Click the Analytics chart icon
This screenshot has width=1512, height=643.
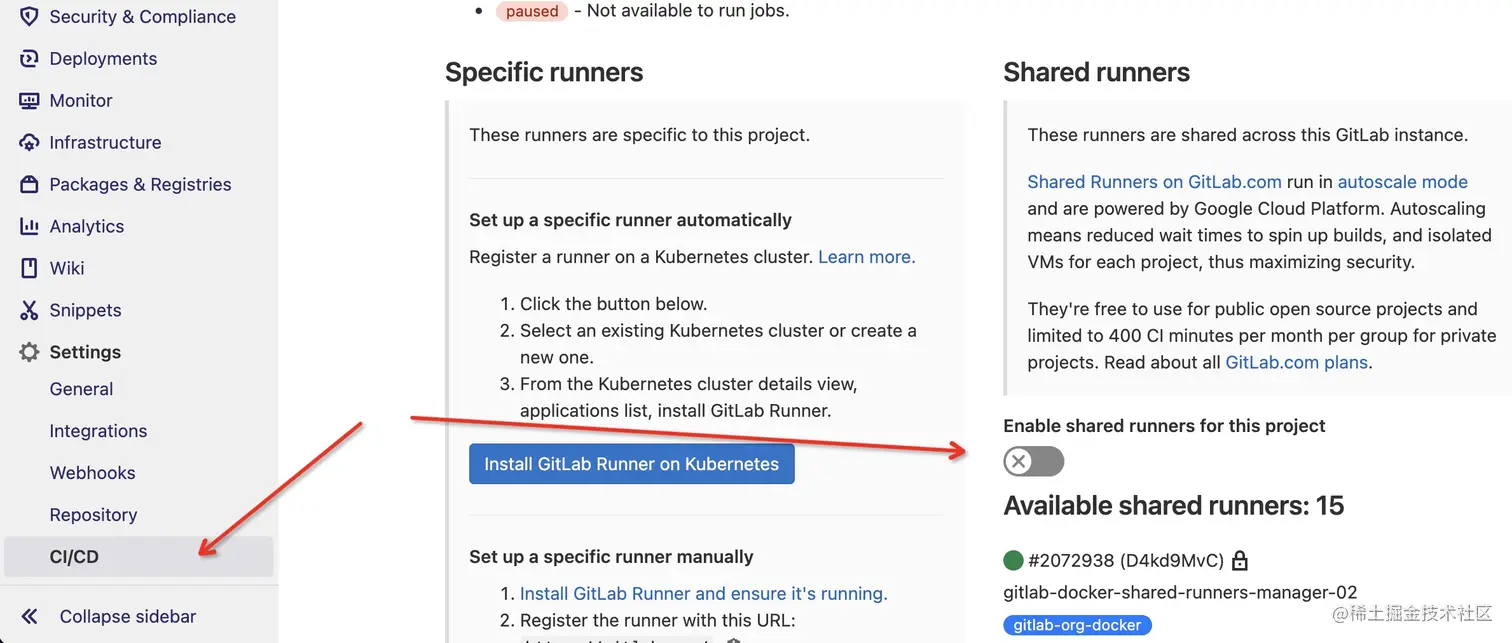29,227
